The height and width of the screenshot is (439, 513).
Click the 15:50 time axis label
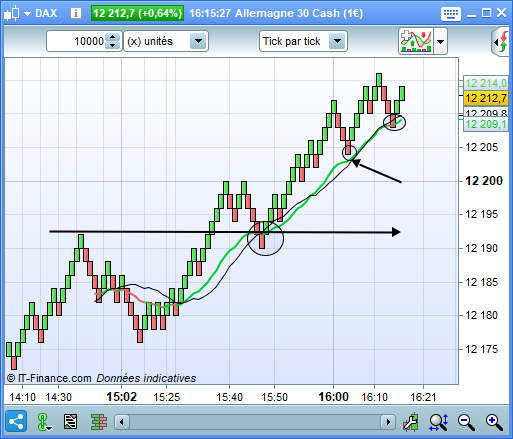tap(275, 397)
